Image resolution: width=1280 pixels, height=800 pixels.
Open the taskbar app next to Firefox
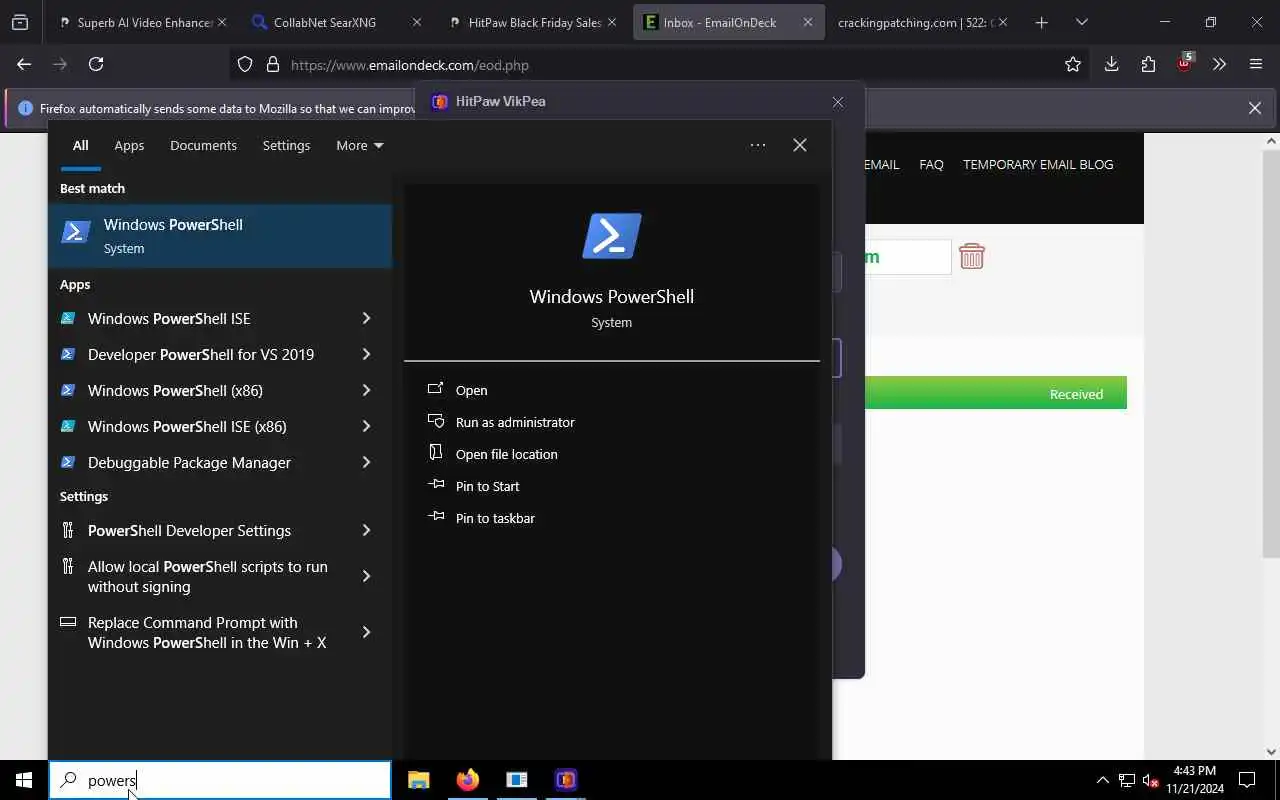[516, 780]
